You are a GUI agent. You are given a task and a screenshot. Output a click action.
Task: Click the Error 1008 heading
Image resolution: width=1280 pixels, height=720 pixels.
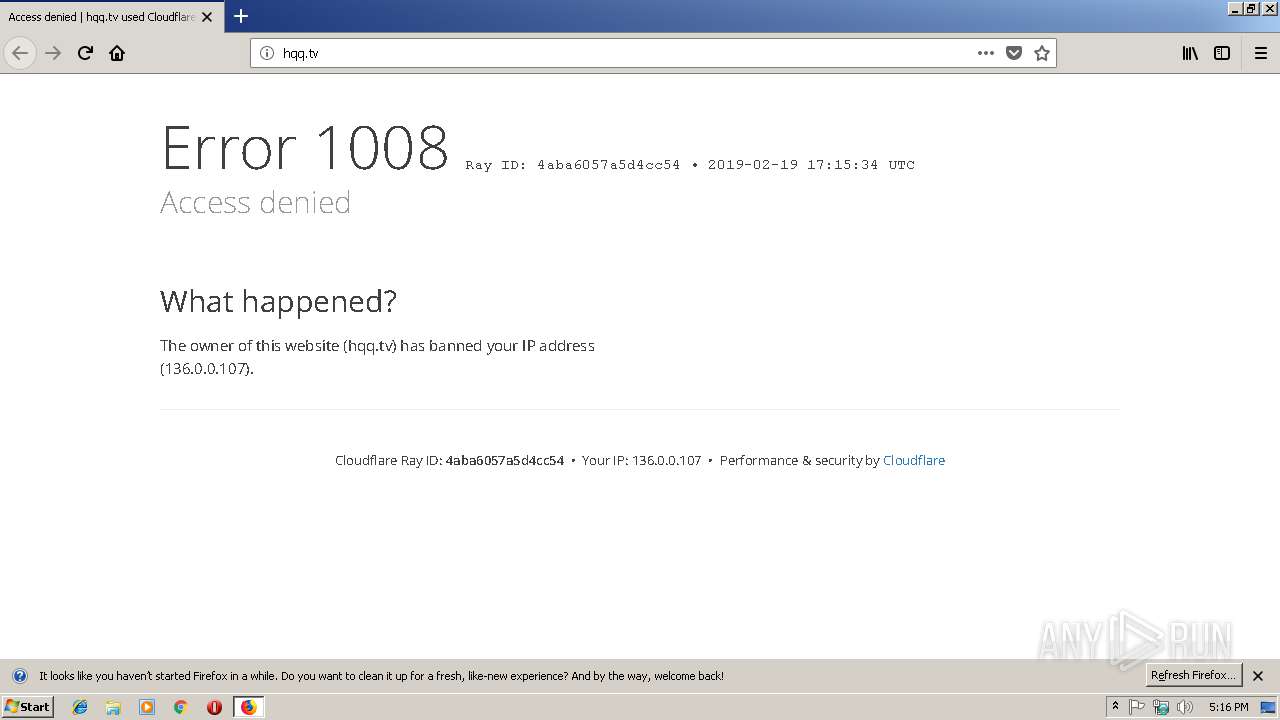point(305,148)
